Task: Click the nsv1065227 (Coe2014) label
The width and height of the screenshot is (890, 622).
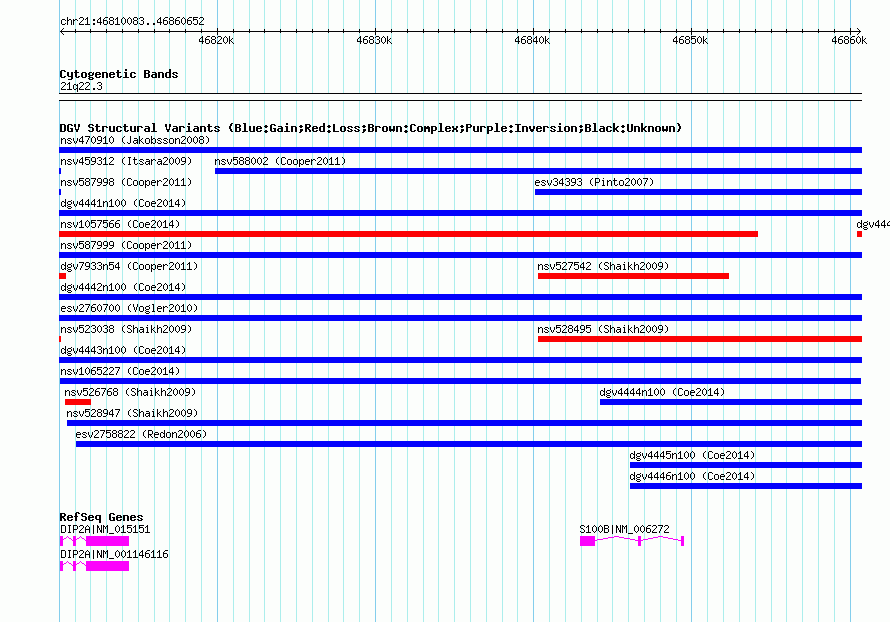Action: pyautogui.click(x=120, y=371)
